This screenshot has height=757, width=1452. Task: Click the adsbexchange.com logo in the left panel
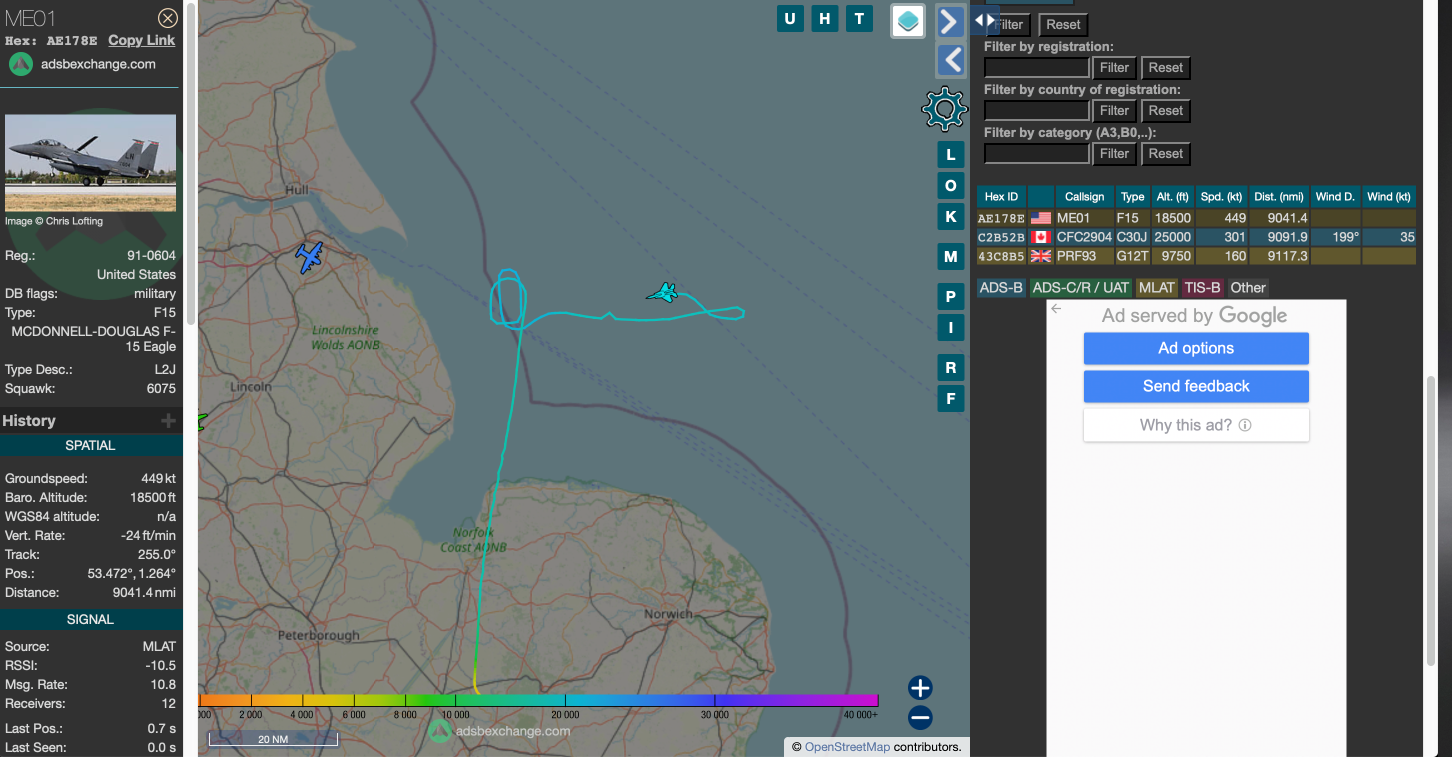pyautogui.click(x=21, y=64)
